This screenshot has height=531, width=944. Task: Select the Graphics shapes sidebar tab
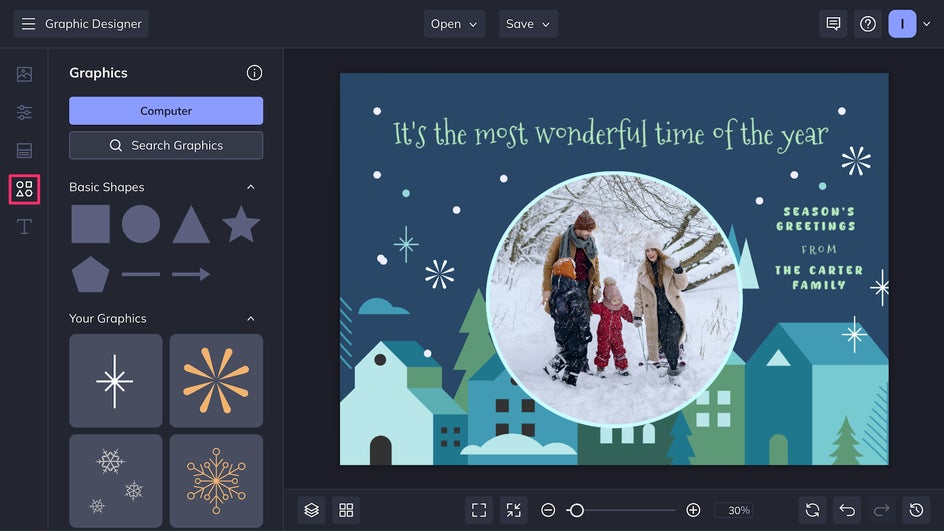24,189
